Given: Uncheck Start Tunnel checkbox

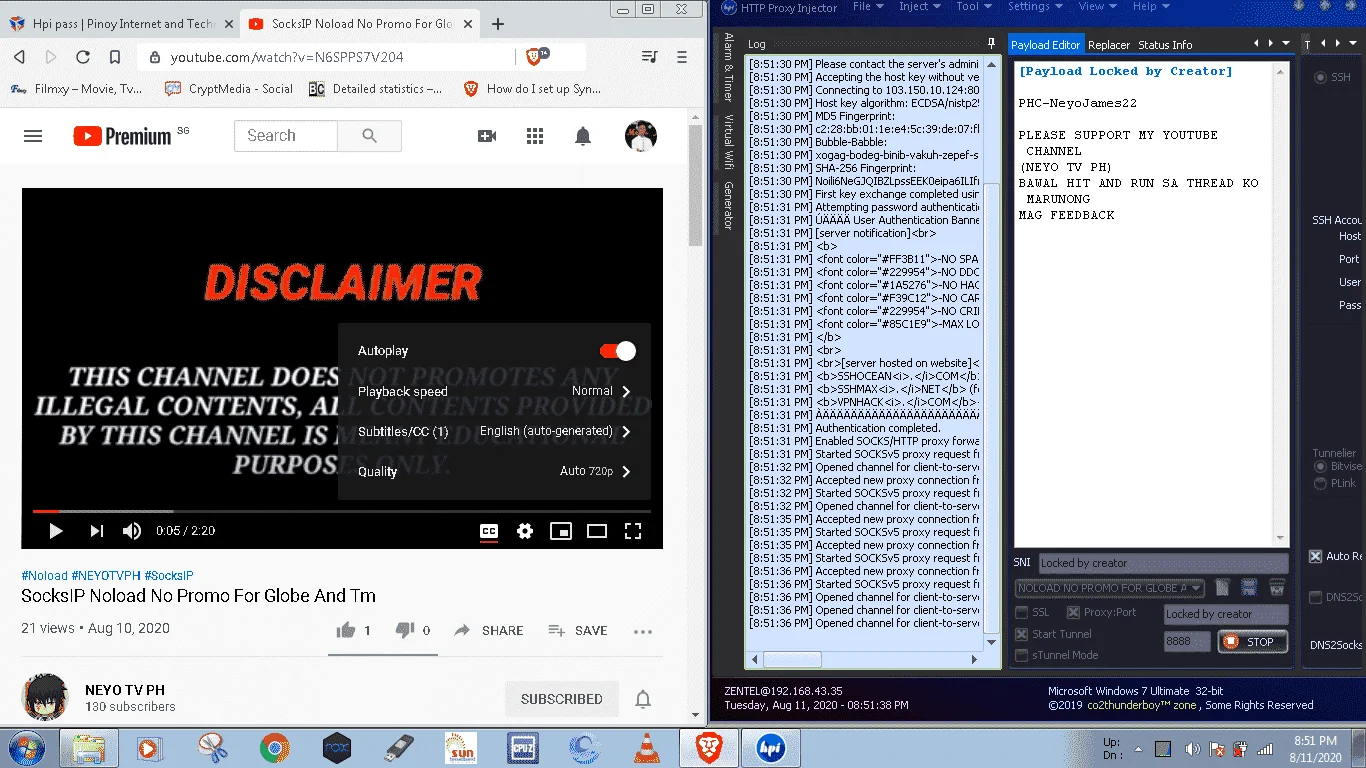Looking at the screenshot, I should click(x=1022, y=634).
